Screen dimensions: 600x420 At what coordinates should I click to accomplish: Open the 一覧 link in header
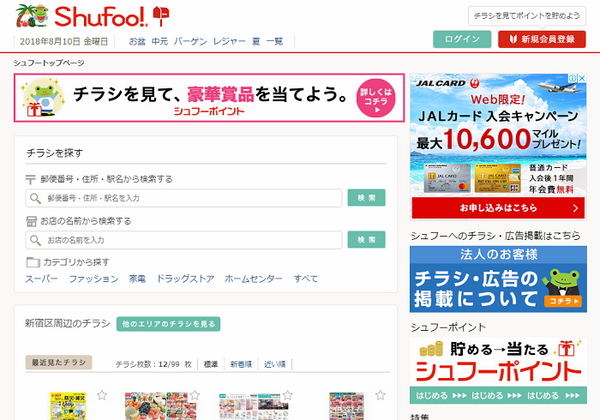pos(274,41)
